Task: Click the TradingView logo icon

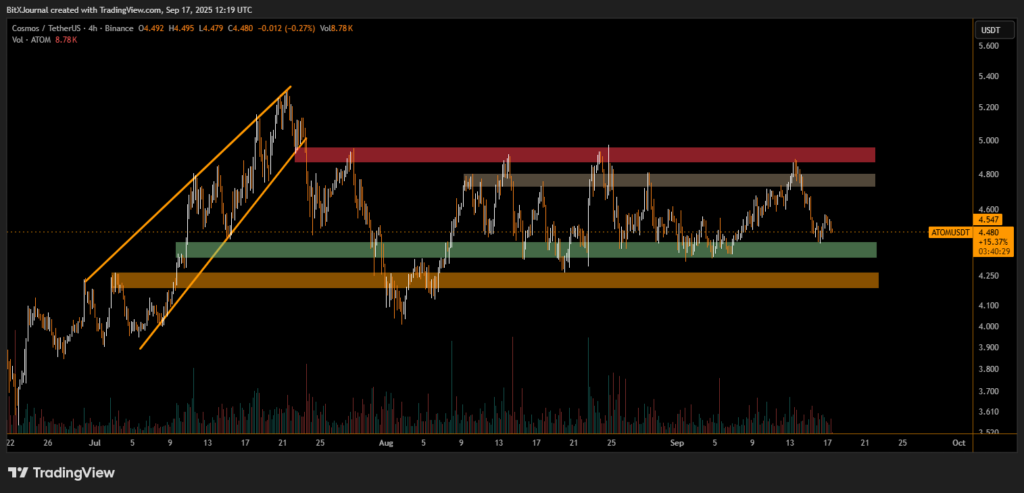Action: [18, 472]
